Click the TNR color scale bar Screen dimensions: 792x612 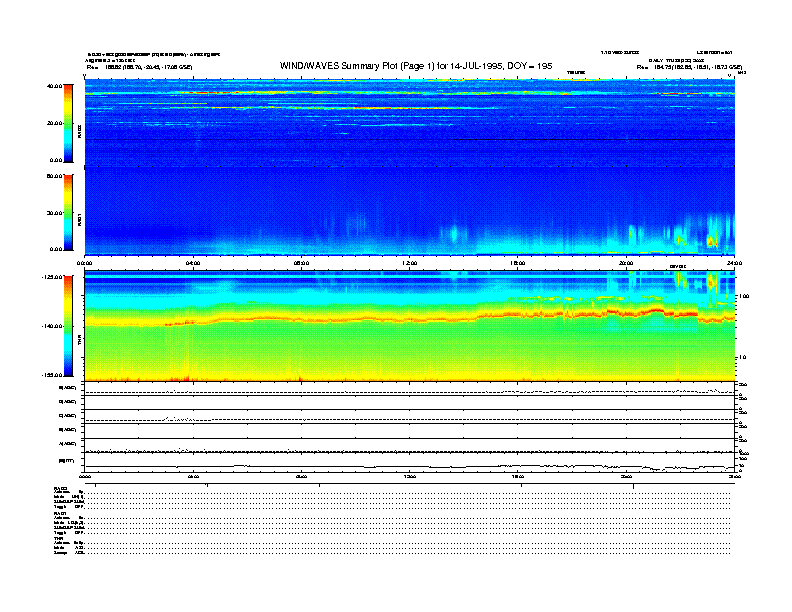[x=68, y=326]
